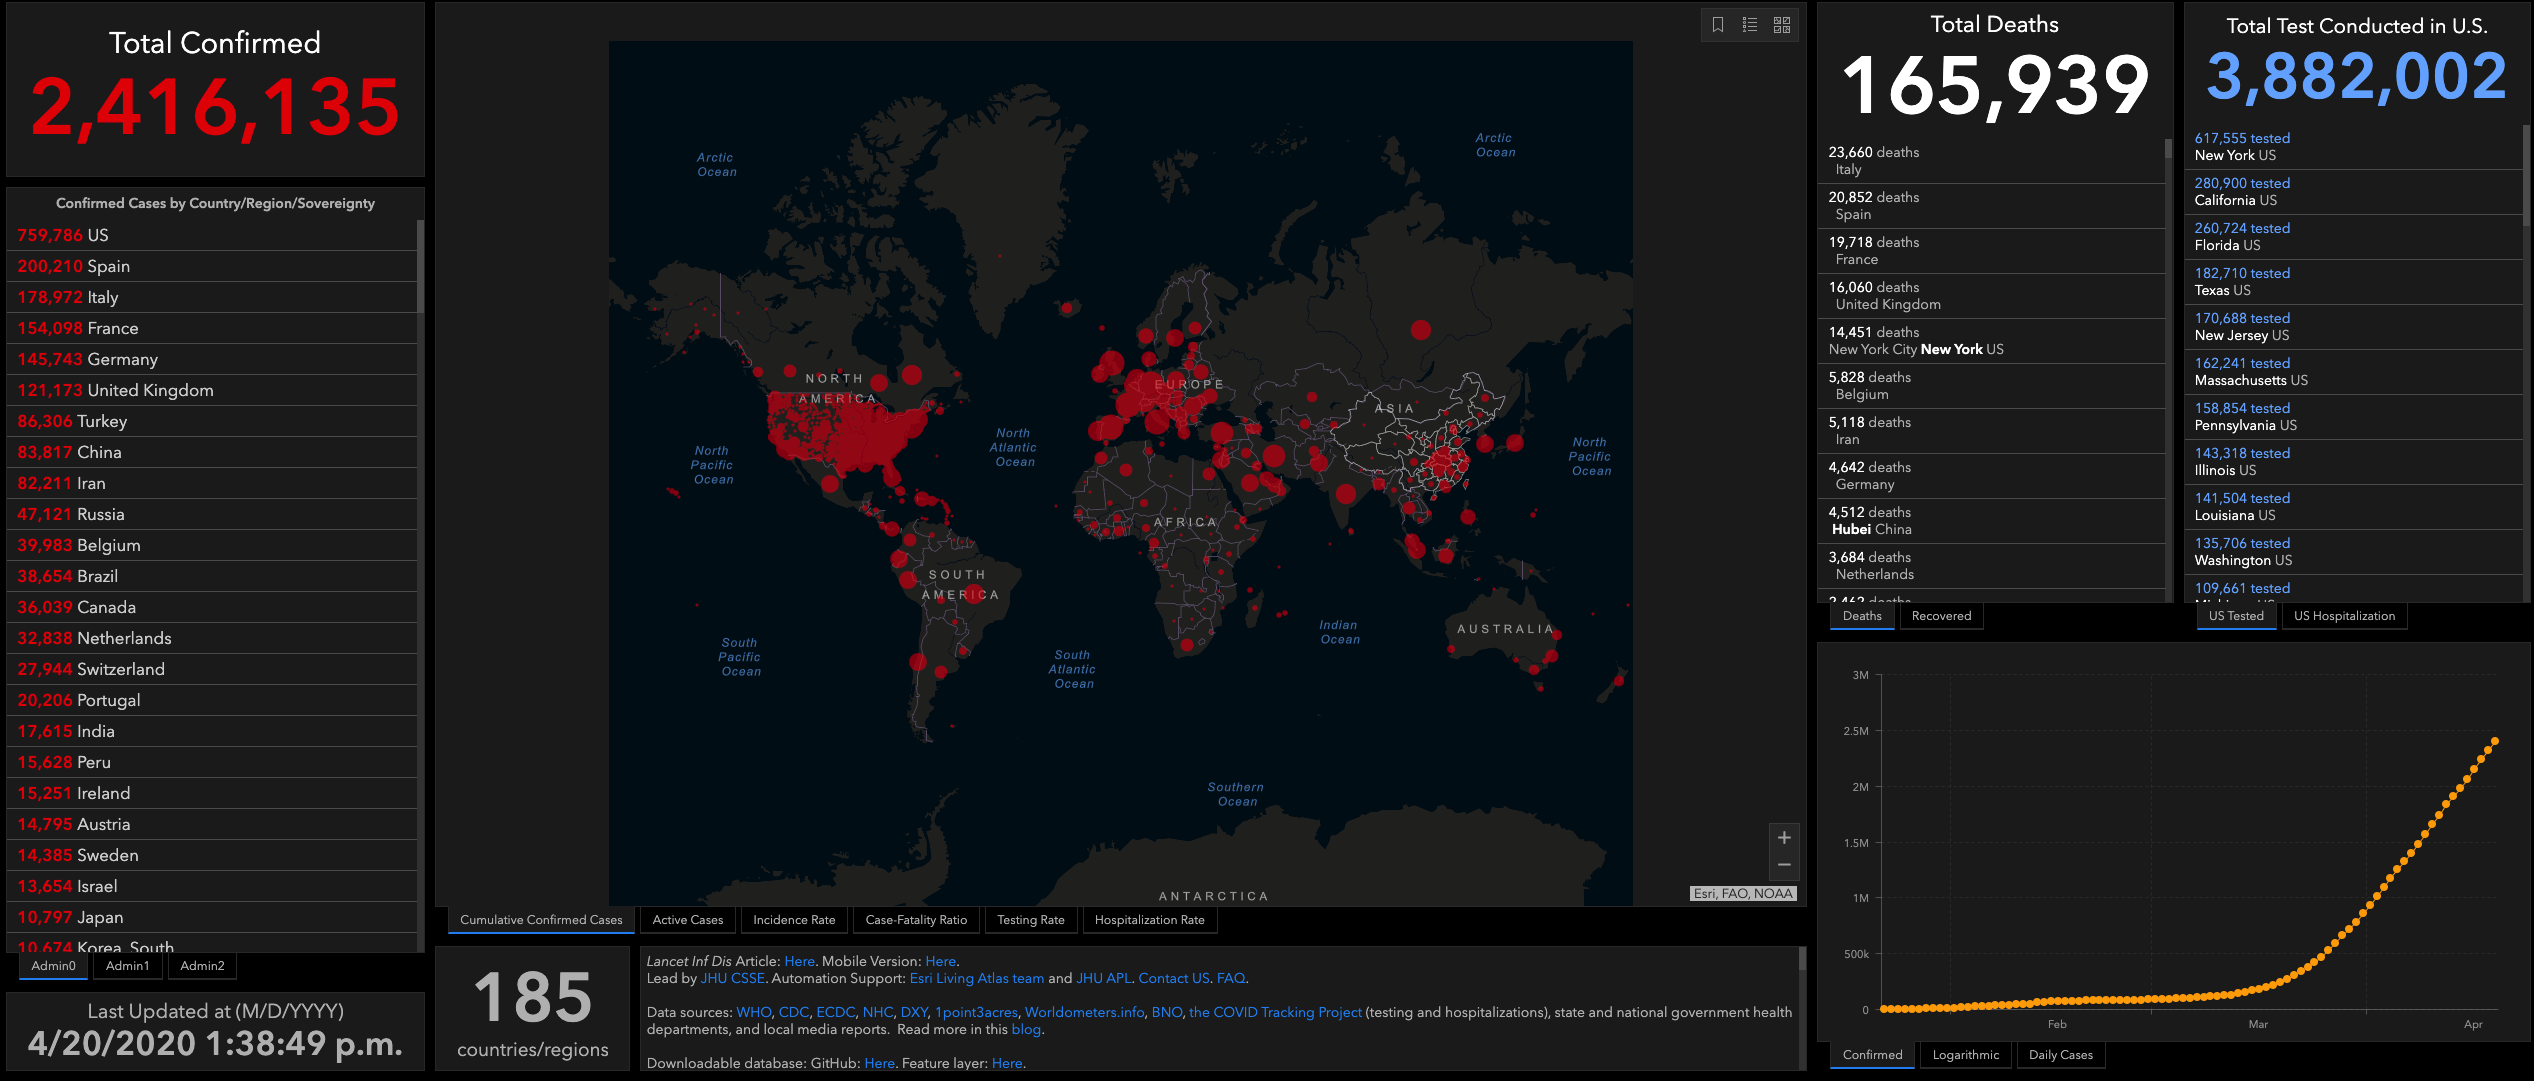2534x1081 pixels.
Task: Open the Incidence Rate map tab
Action: click(794, 920)
